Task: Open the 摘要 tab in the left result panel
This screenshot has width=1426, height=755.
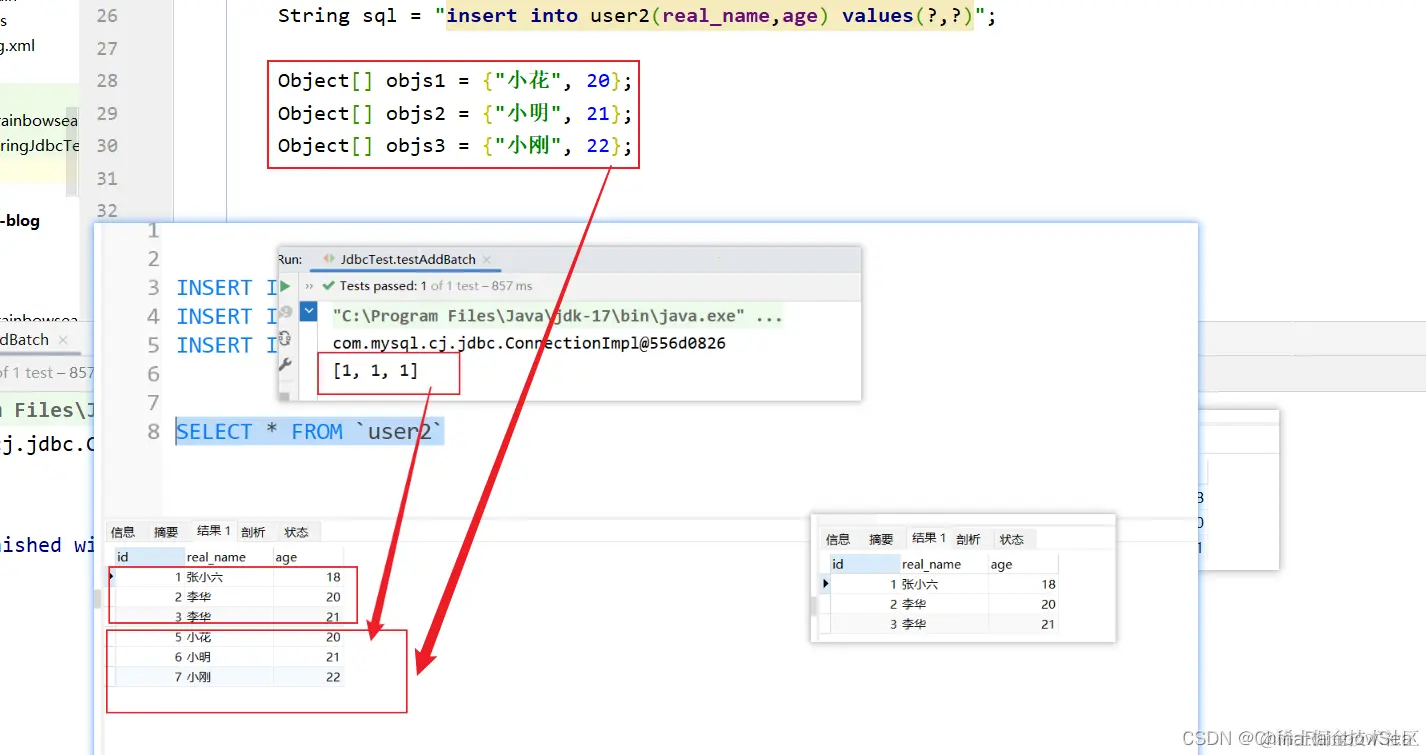Action: point(166,532)
